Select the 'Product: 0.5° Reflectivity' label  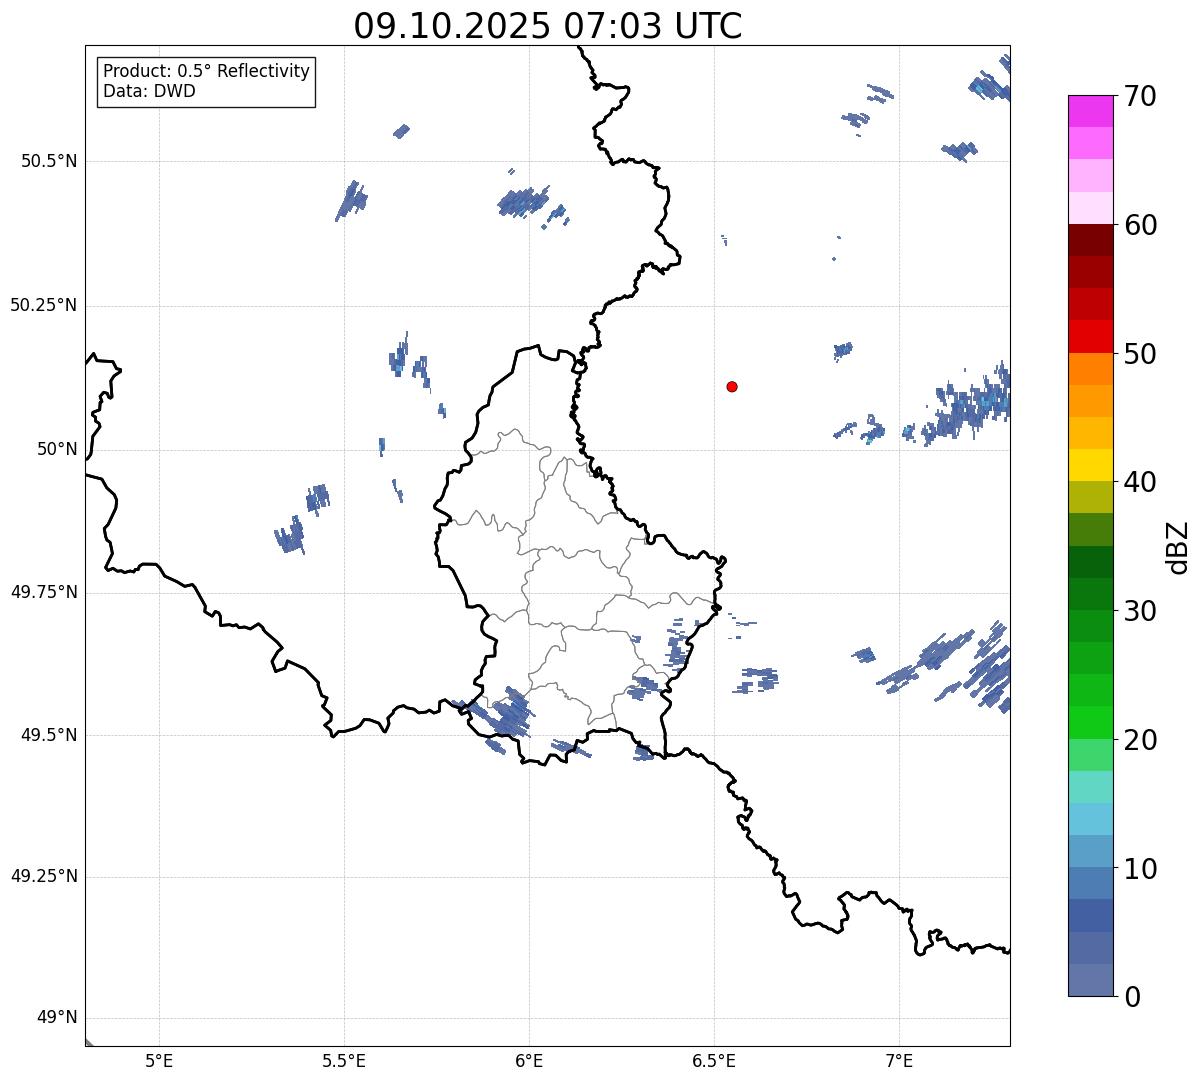click(x=206, y=72)
